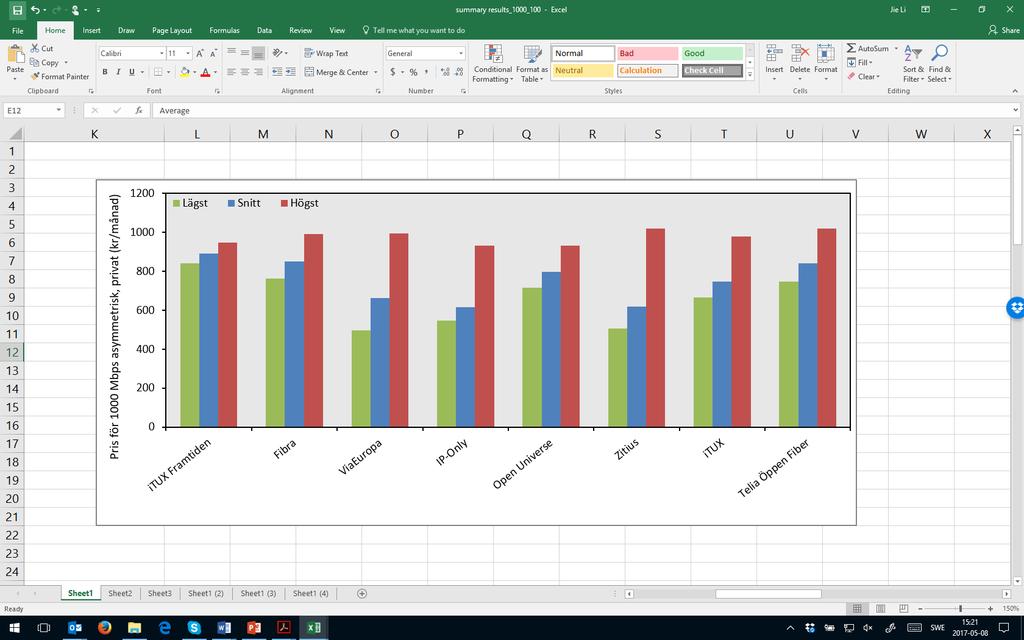Paste clipboard contents
The image size is (1024, 640).
point(14,63)
